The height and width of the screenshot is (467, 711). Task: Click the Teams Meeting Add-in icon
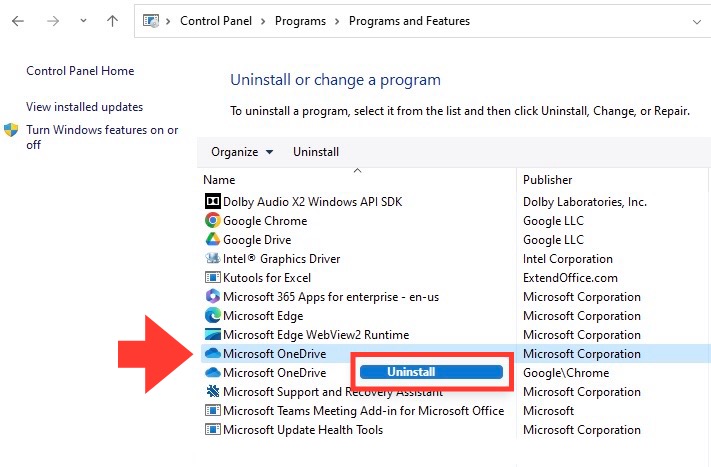click(x=213, y=410)
